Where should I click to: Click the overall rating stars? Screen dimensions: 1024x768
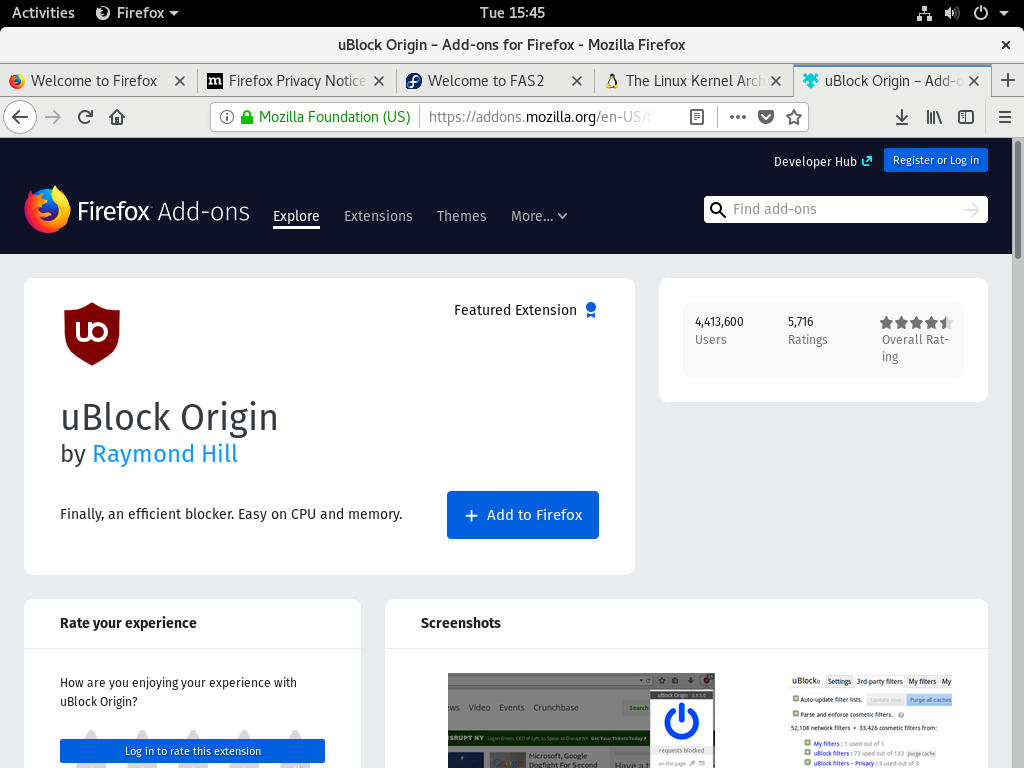(916, 323)
